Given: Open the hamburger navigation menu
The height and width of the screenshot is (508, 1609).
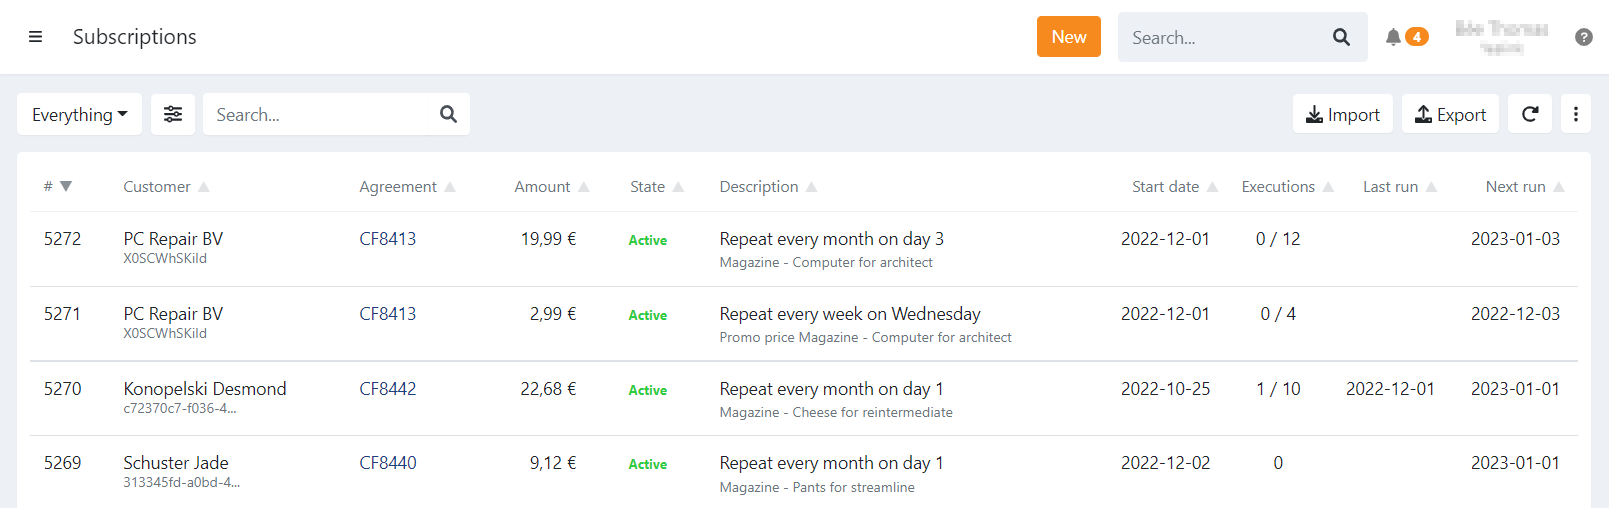Looking at the screenshot, I should pos(35,37).
